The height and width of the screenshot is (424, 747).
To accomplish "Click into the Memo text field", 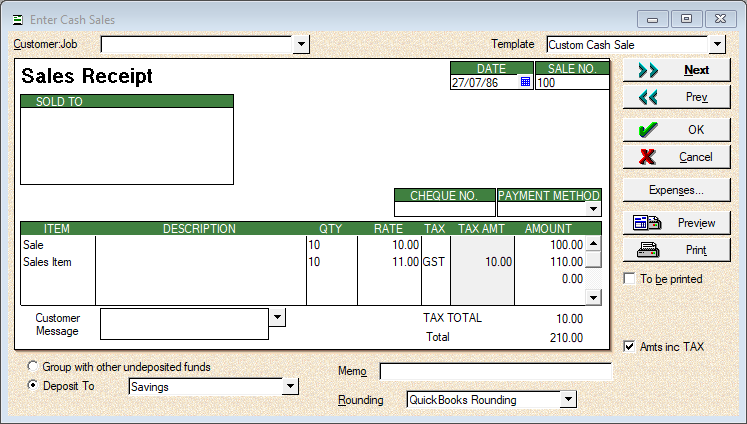I will point(495,372).
